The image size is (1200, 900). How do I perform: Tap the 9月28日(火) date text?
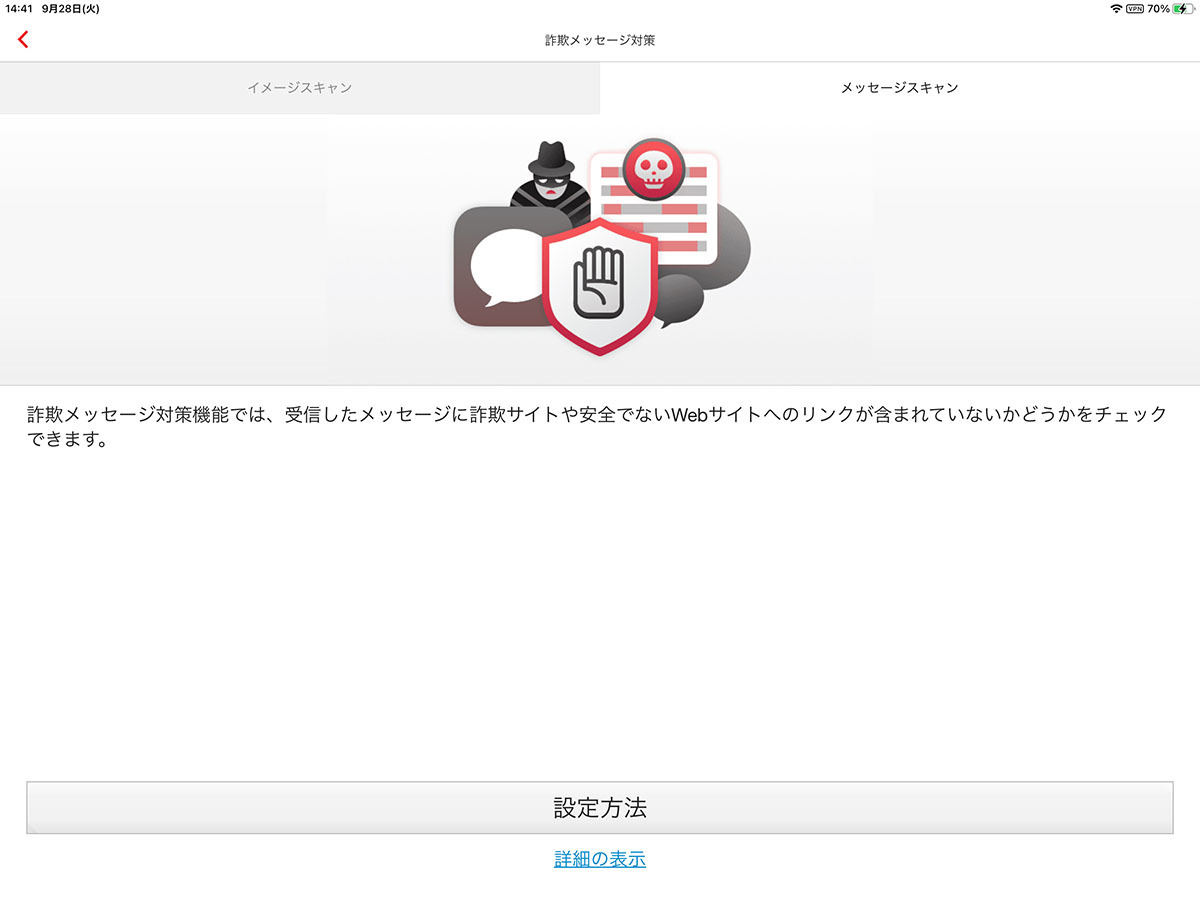coord(71,9)
